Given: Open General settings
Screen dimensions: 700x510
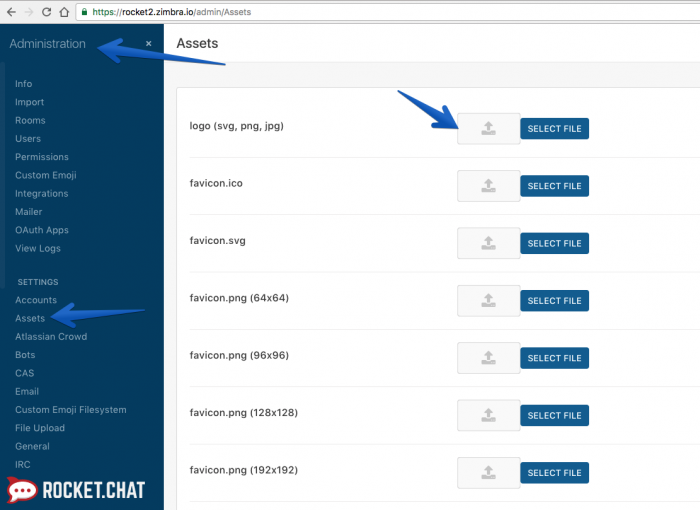Looking at the screenshot, I should click(x=32, y=447).
